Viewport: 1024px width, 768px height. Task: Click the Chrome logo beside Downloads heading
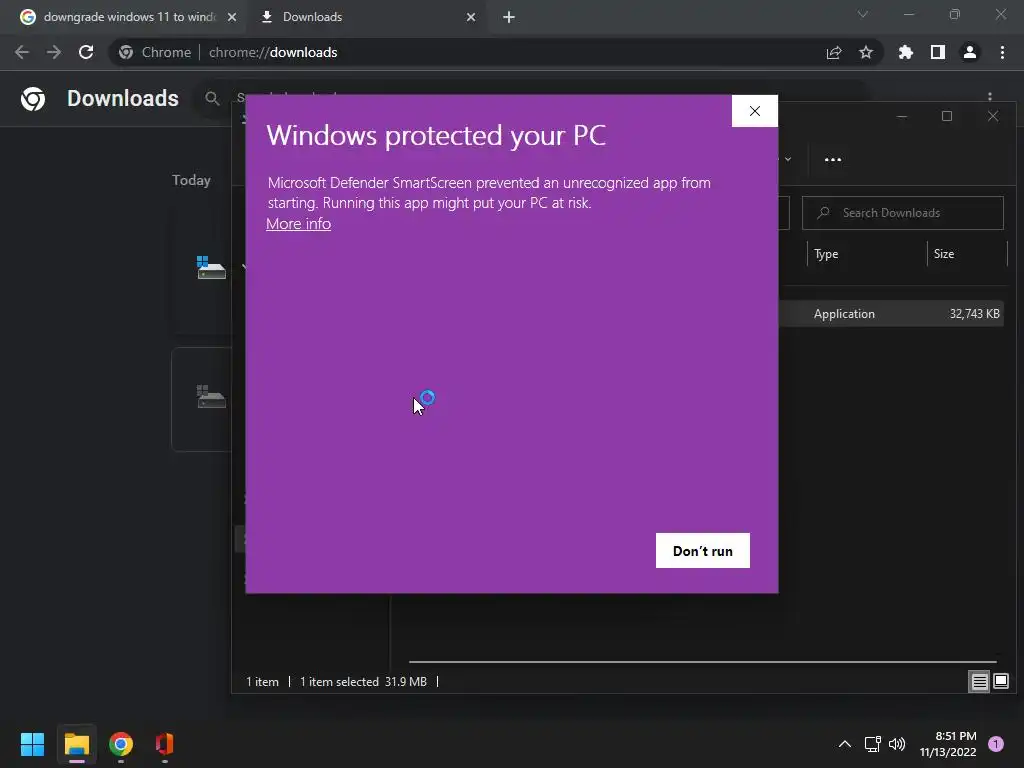pos(33,99)
